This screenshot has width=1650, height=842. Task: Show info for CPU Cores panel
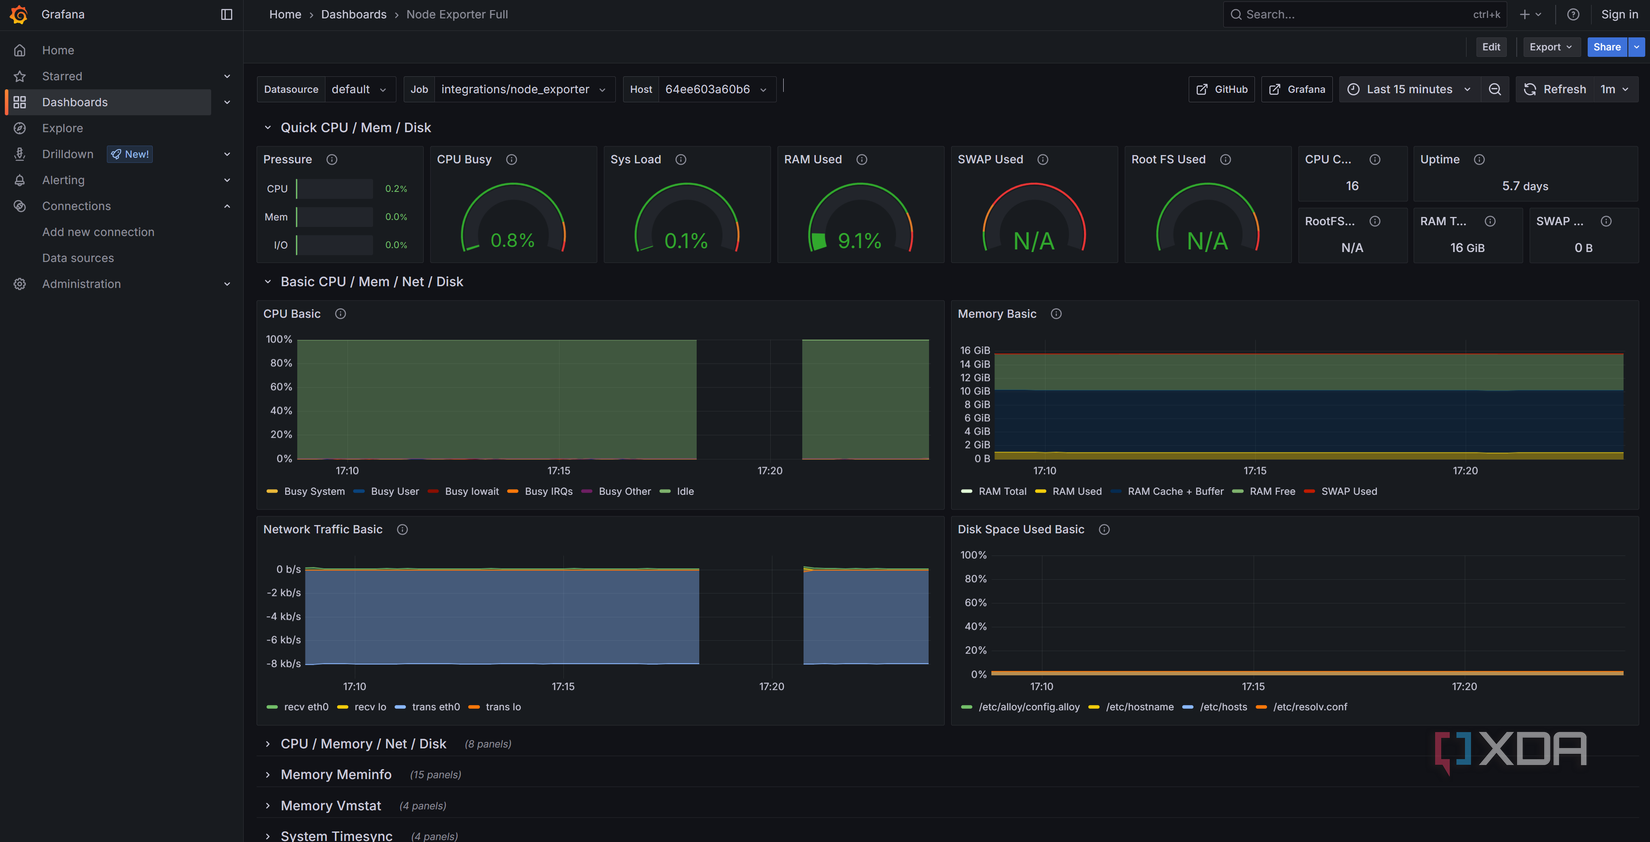(x=1375, y=159)
